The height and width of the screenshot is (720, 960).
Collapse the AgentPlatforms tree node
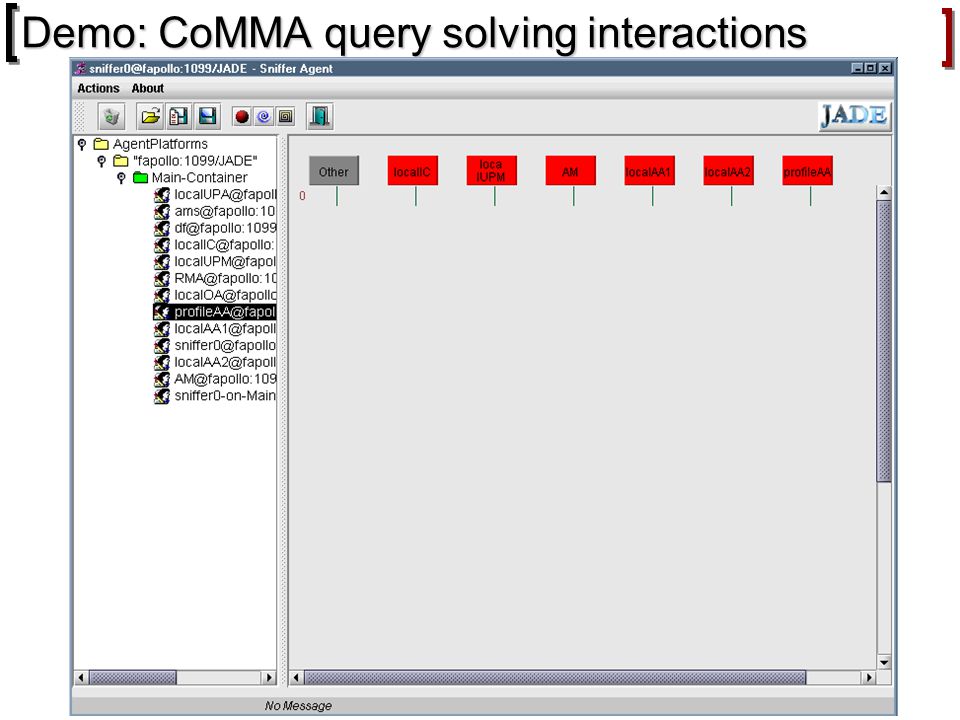click(82, 144)
